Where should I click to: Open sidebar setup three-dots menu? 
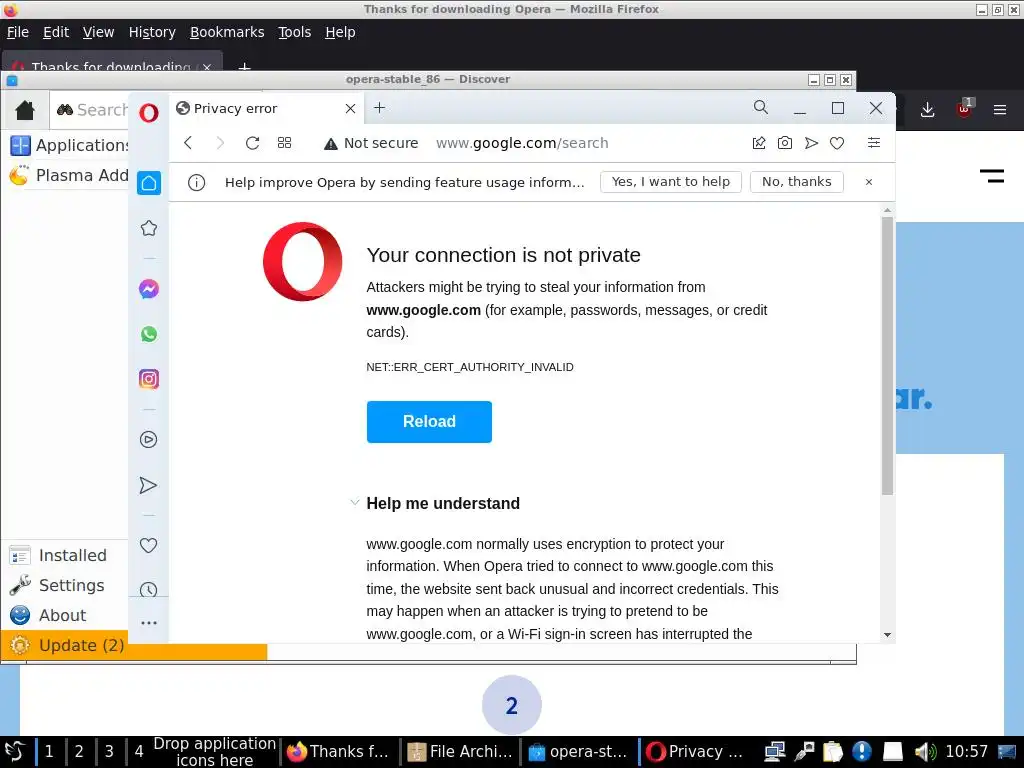click(149, 623)
